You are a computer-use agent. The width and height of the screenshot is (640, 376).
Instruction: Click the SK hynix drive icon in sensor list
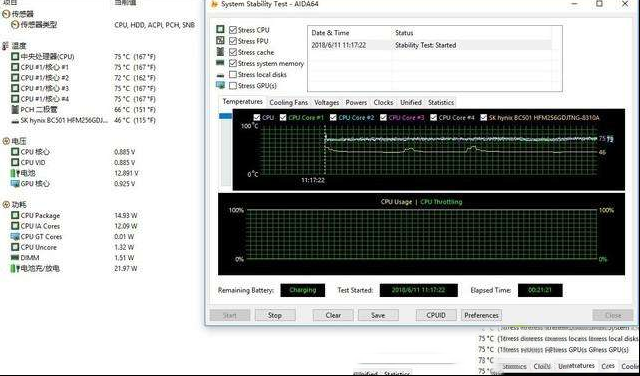15,121
